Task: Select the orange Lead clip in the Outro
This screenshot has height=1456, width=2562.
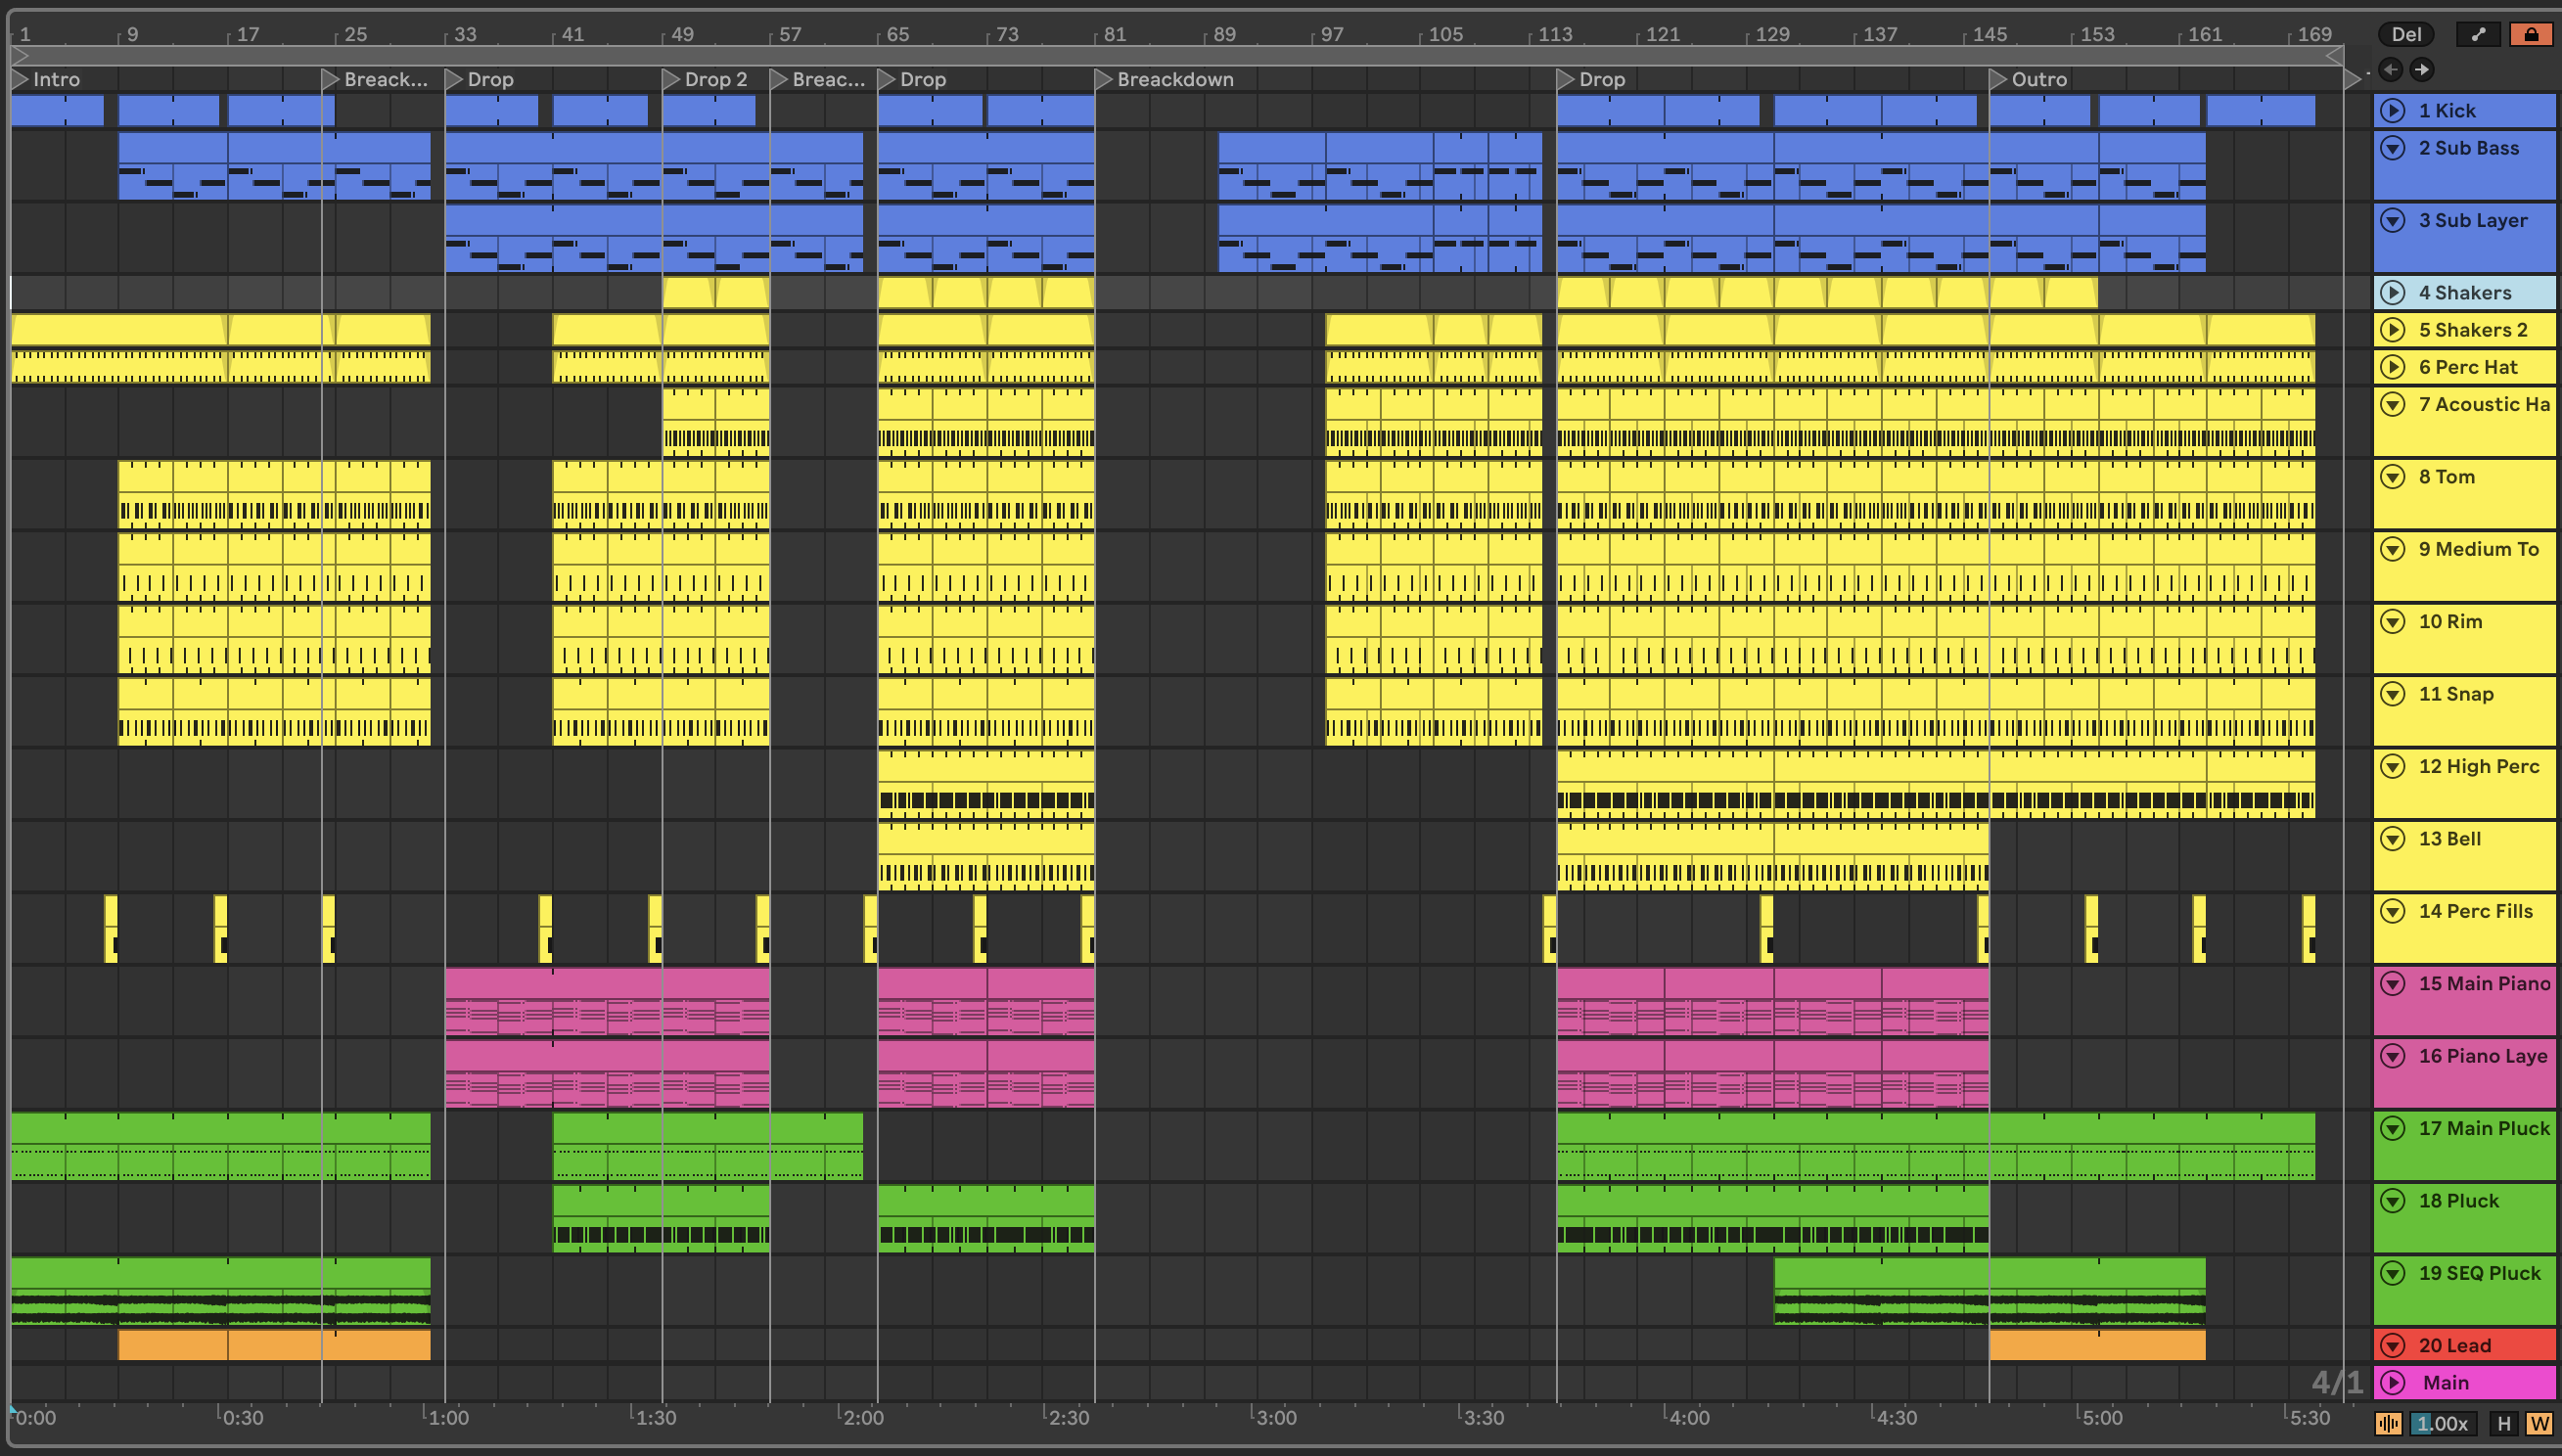Action: click(x=2097, y=1345)
